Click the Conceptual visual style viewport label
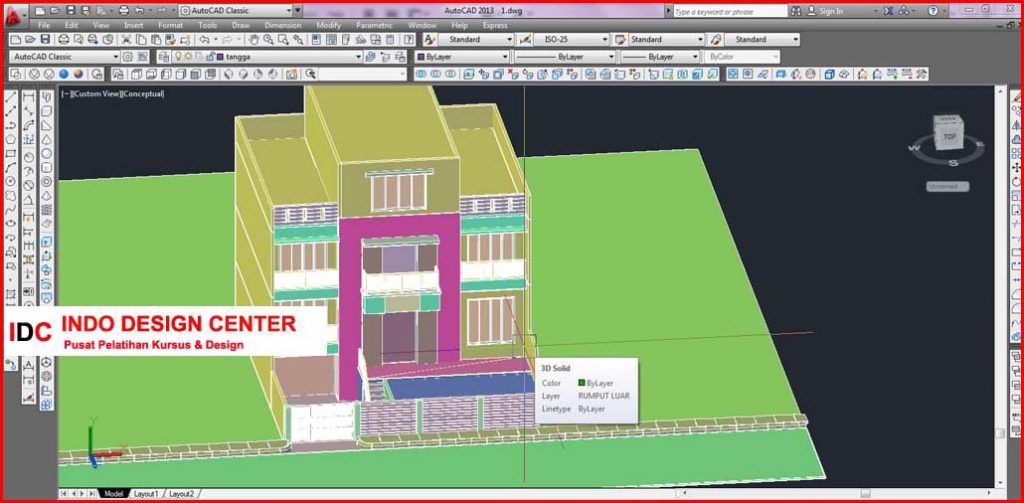 pos(143,94)
